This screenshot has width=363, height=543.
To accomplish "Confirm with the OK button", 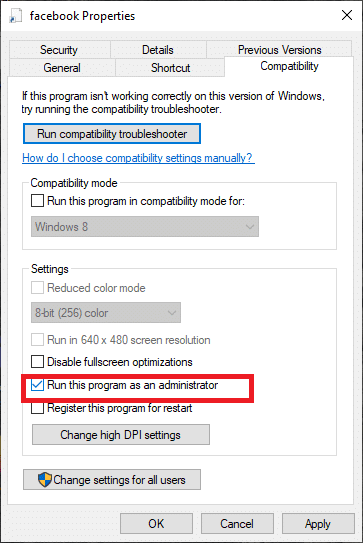I will click(x=156, y=523).
